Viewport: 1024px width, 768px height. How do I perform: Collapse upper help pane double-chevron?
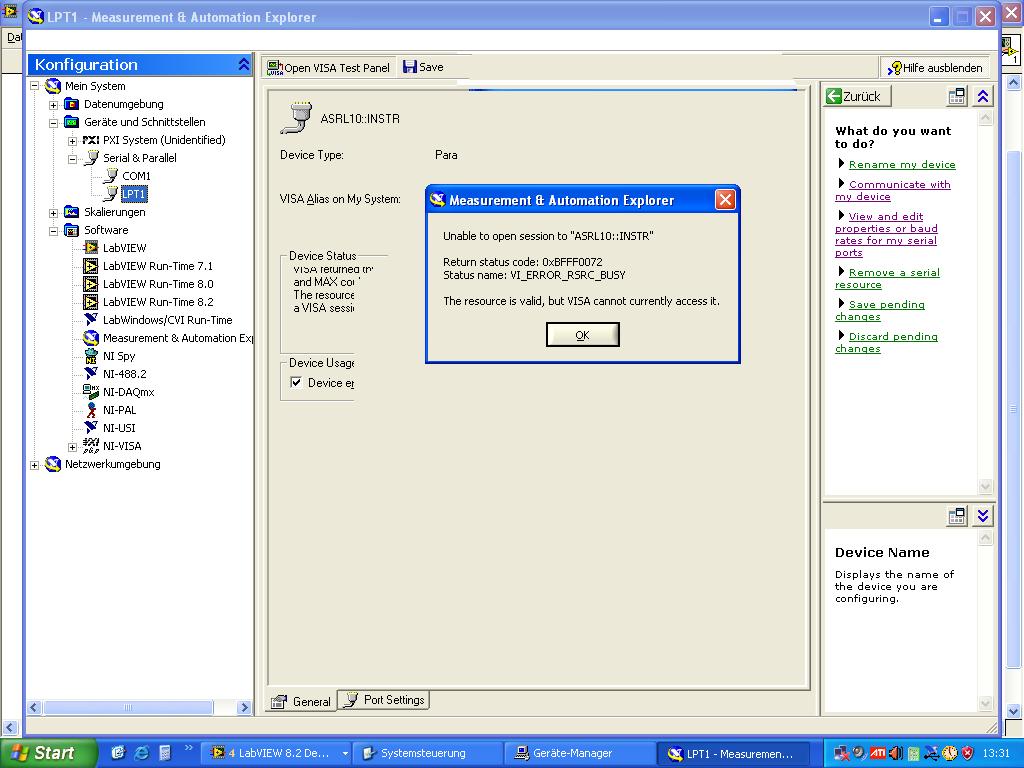tap(983, 96)
